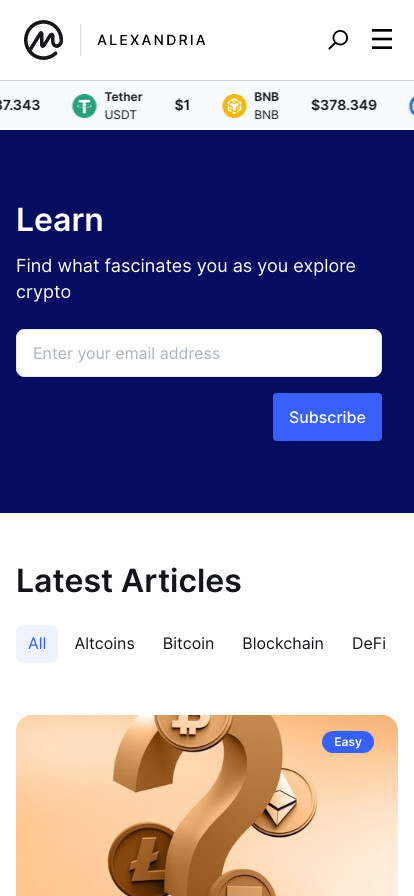Click the Tether coin icon
Viewport: 414px width, 896px height.
click(x=85, y=106)
